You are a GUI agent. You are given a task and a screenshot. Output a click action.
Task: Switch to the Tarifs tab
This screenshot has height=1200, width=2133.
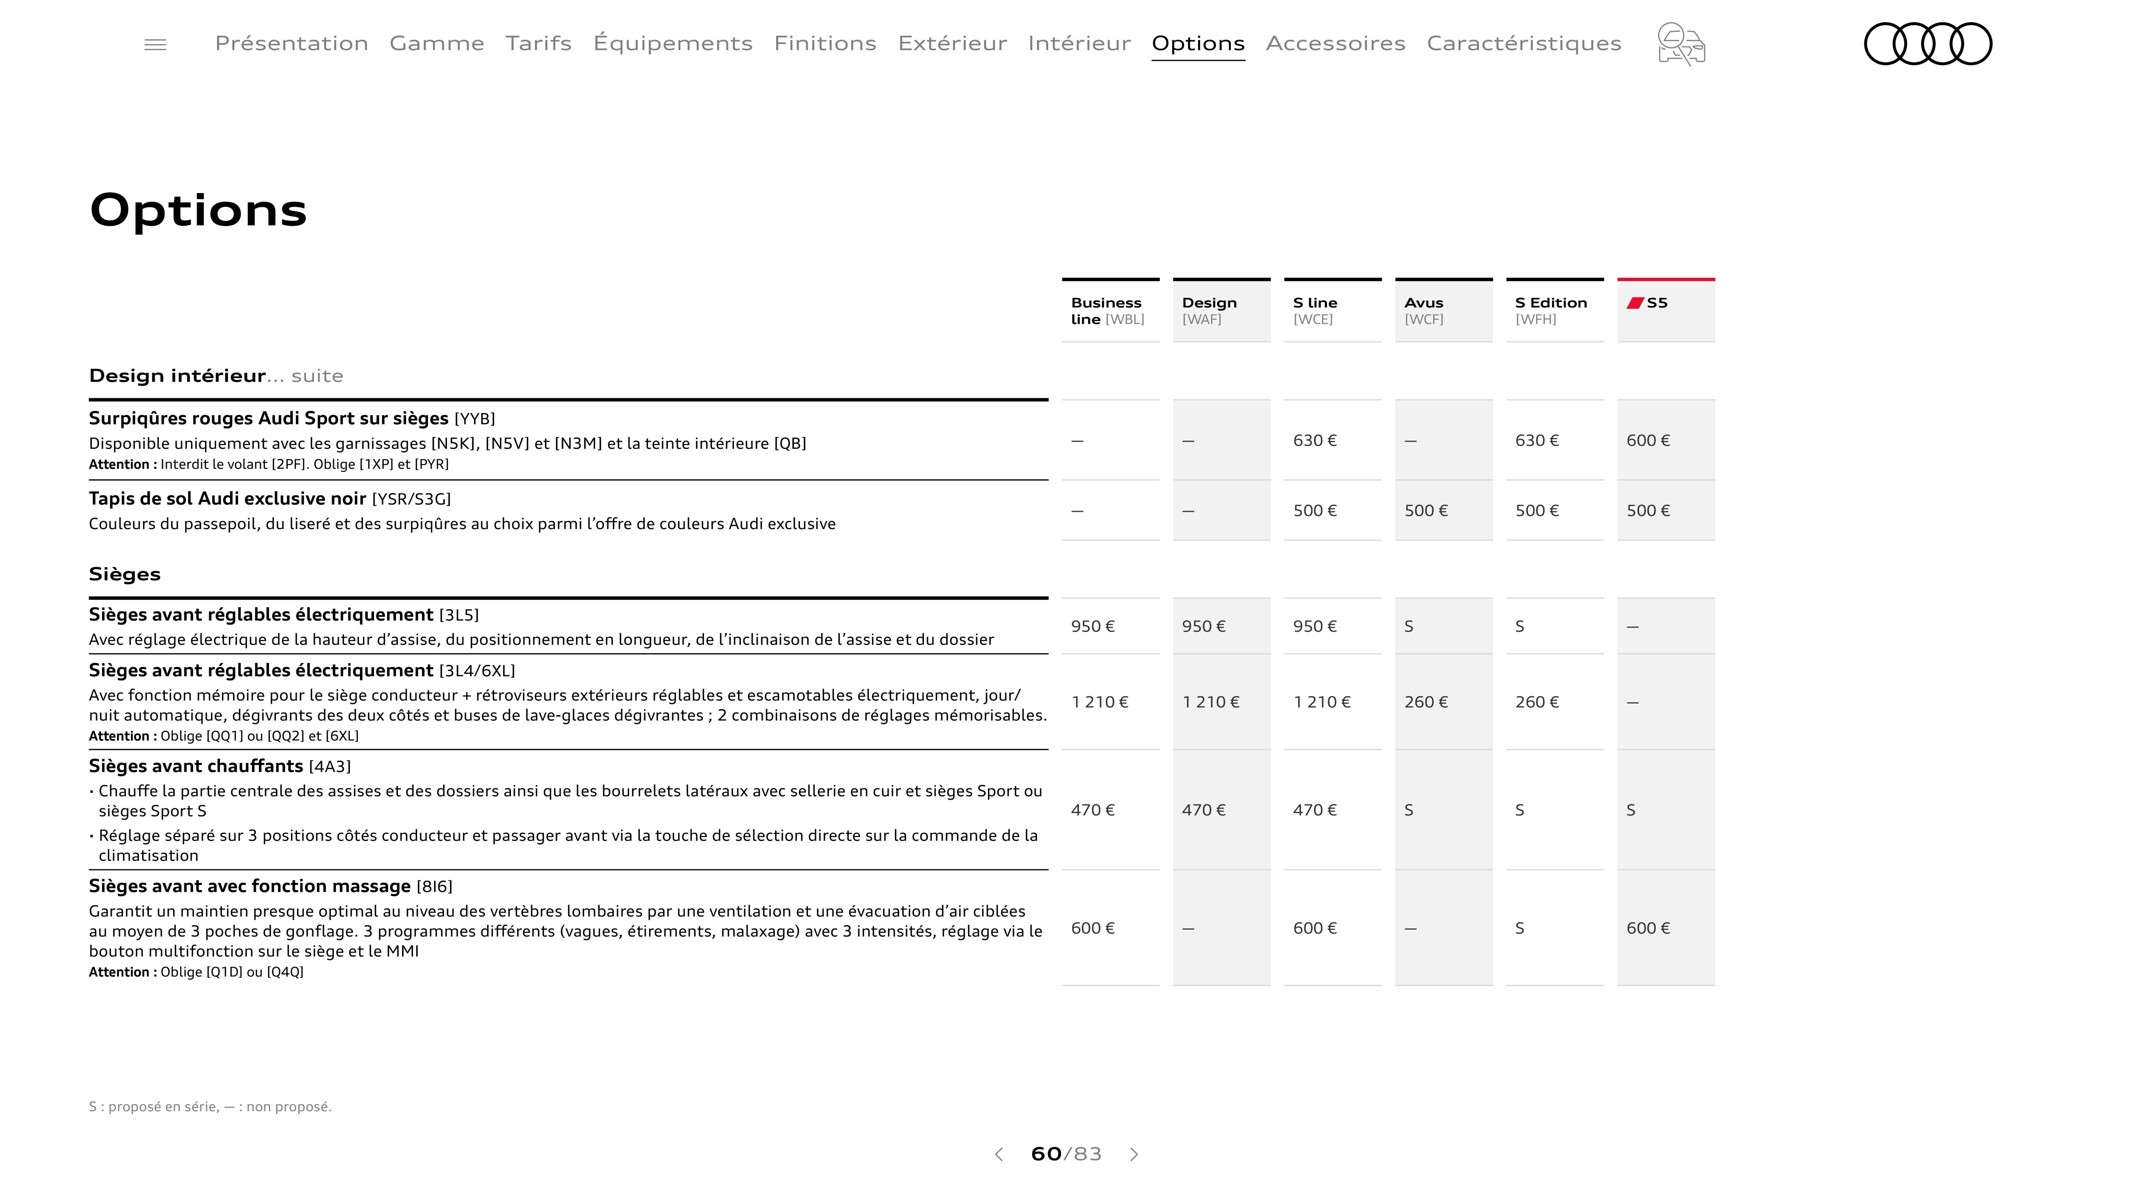pyautogui.click(x=538, y=43)
